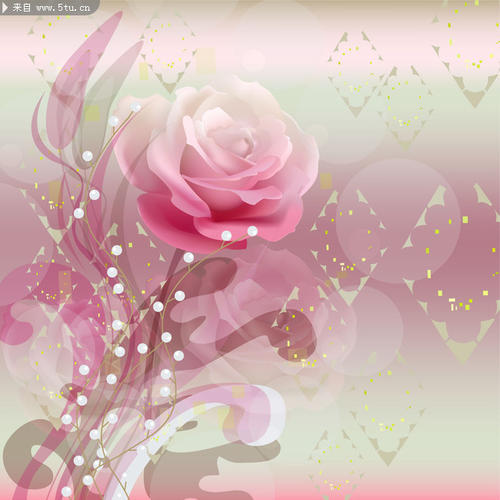Click the 来自 source label text
This screenshot has height=500, width=500.
(22, 8)
